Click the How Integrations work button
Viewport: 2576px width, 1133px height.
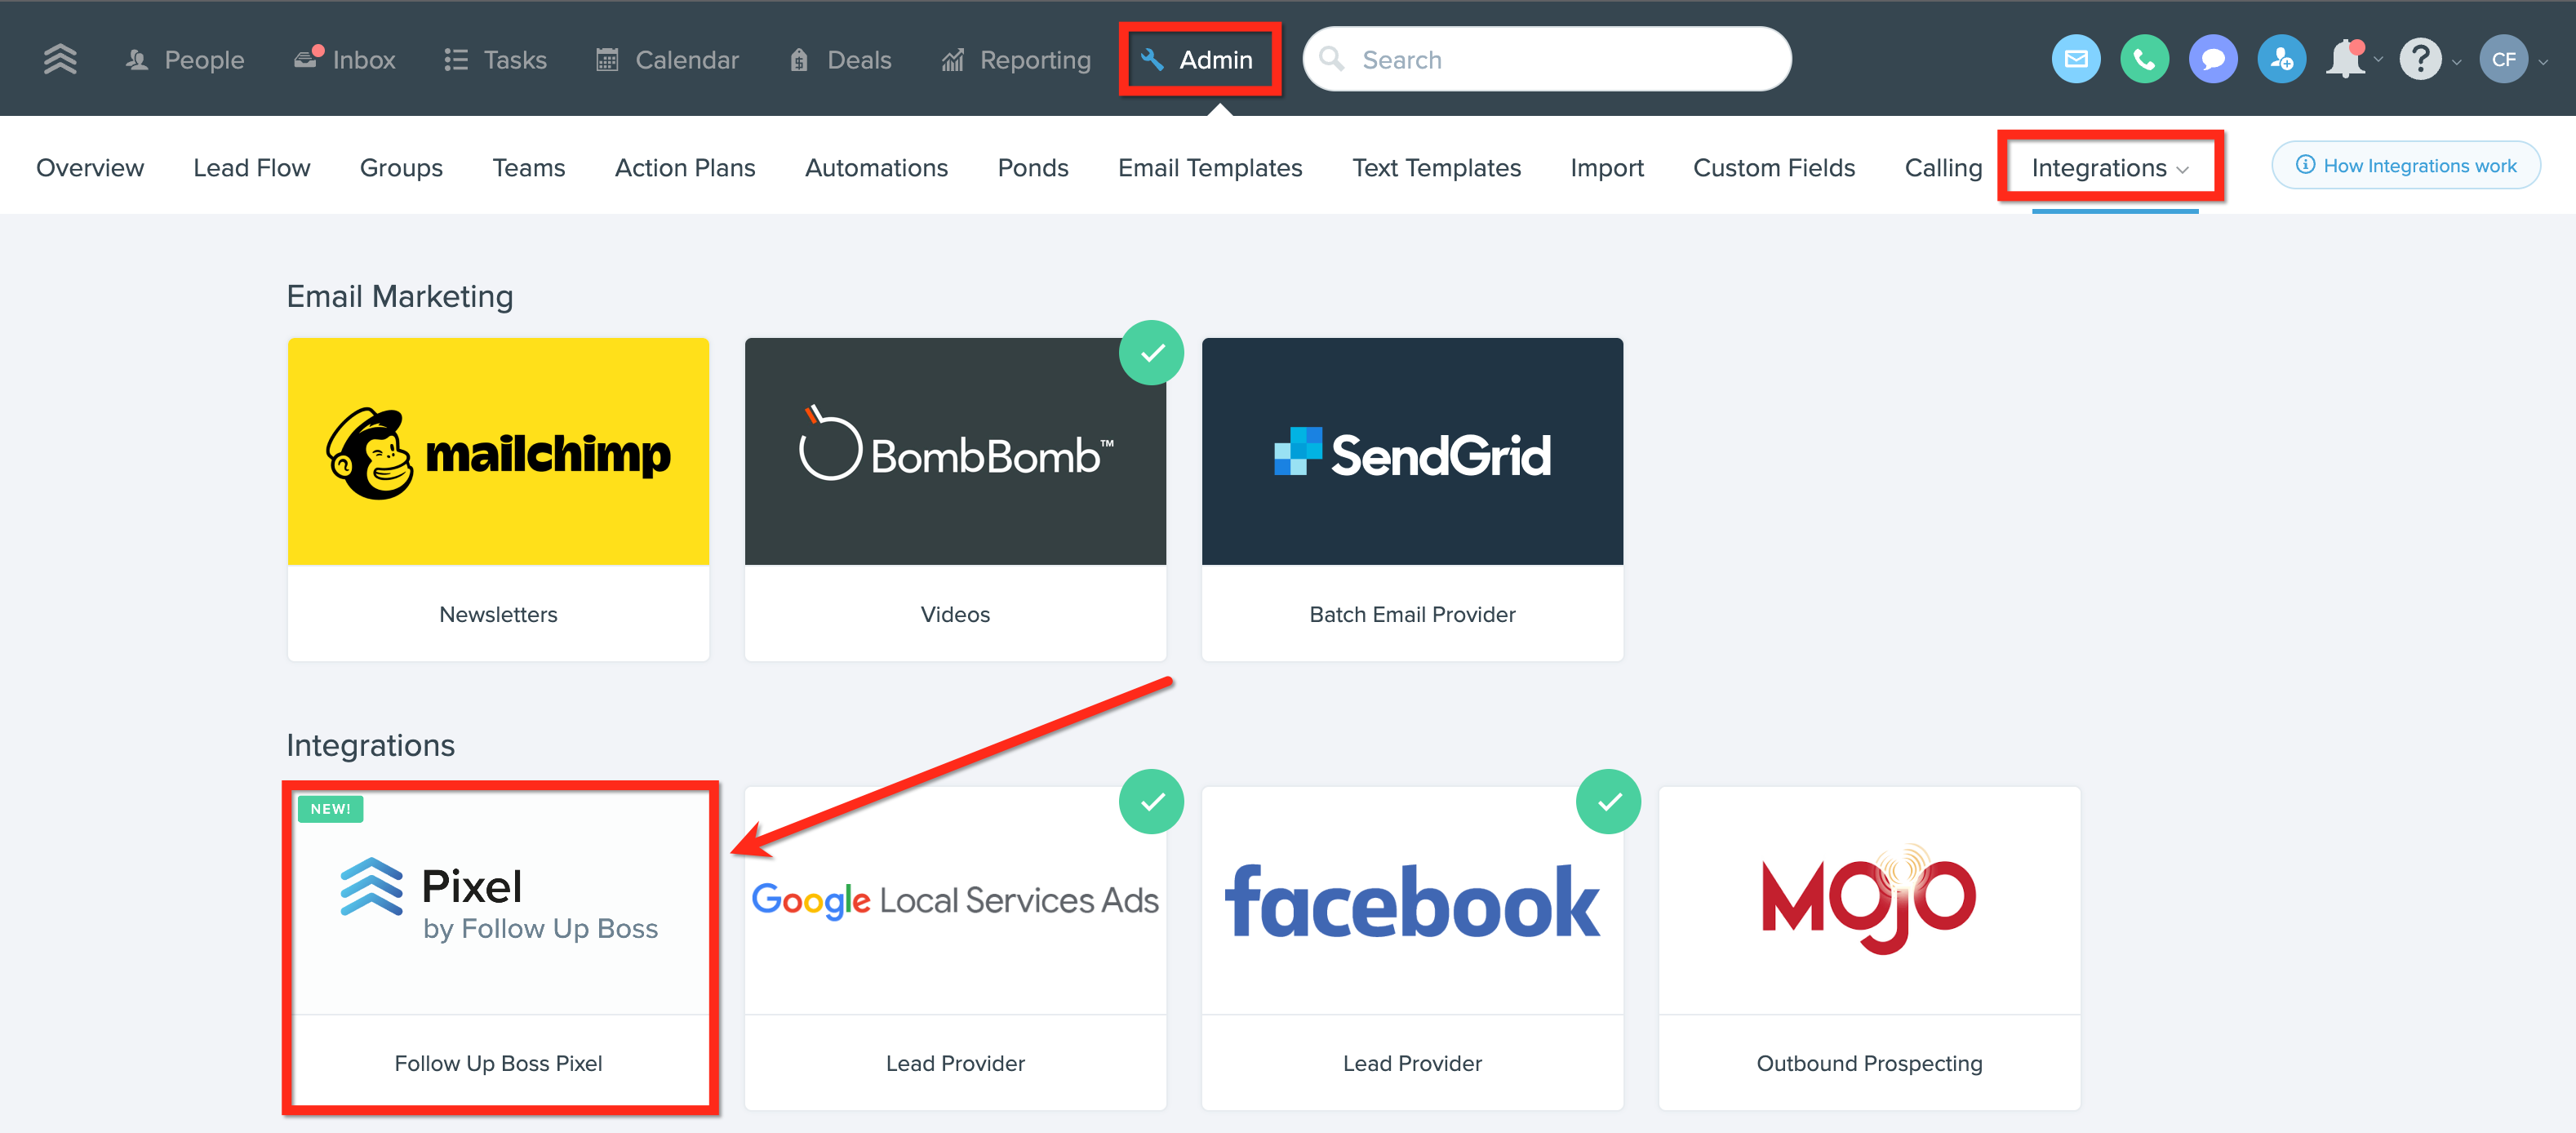[x=2405, y=165]
